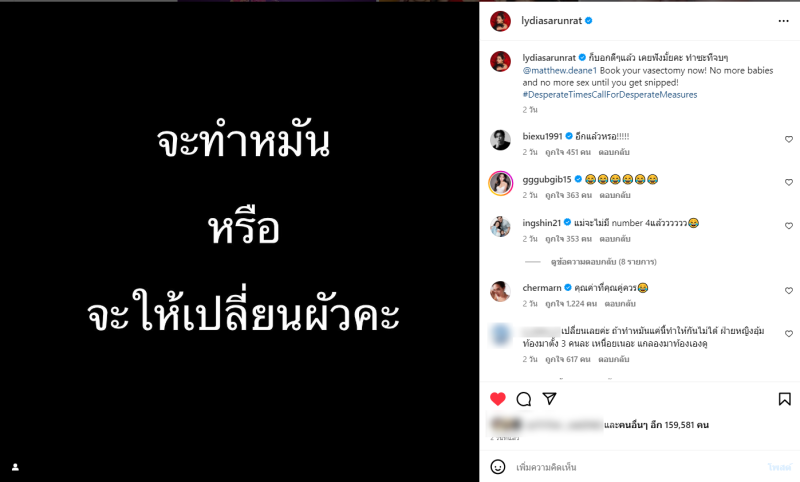Screen dimensions: 800x482
Task: Like gggubgib15's comment heart
Action: pos(789,182)
